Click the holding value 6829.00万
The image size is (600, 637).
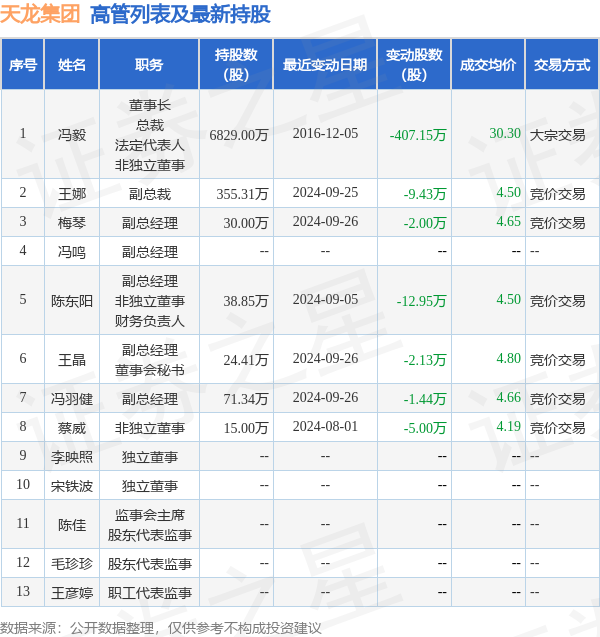point(239,134)
